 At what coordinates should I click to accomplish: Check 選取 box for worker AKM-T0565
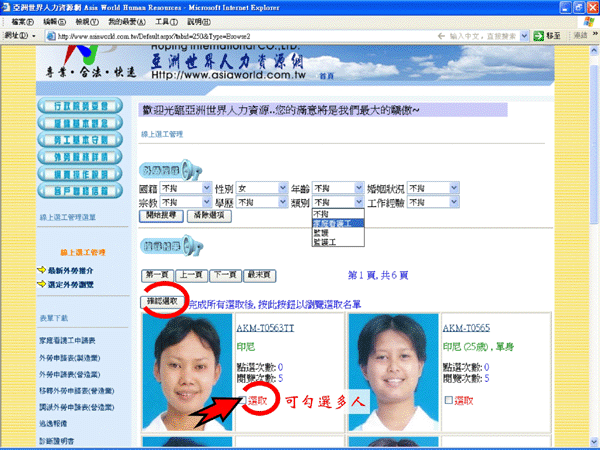(x=448, y=400)
